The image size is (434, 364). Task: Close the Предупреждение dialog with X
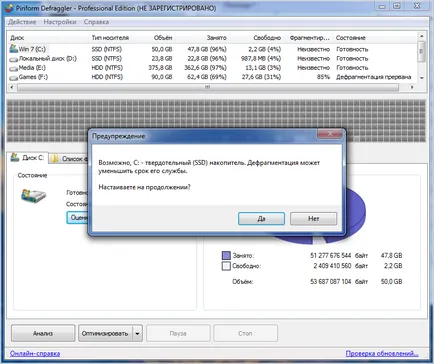coord(330,134)
